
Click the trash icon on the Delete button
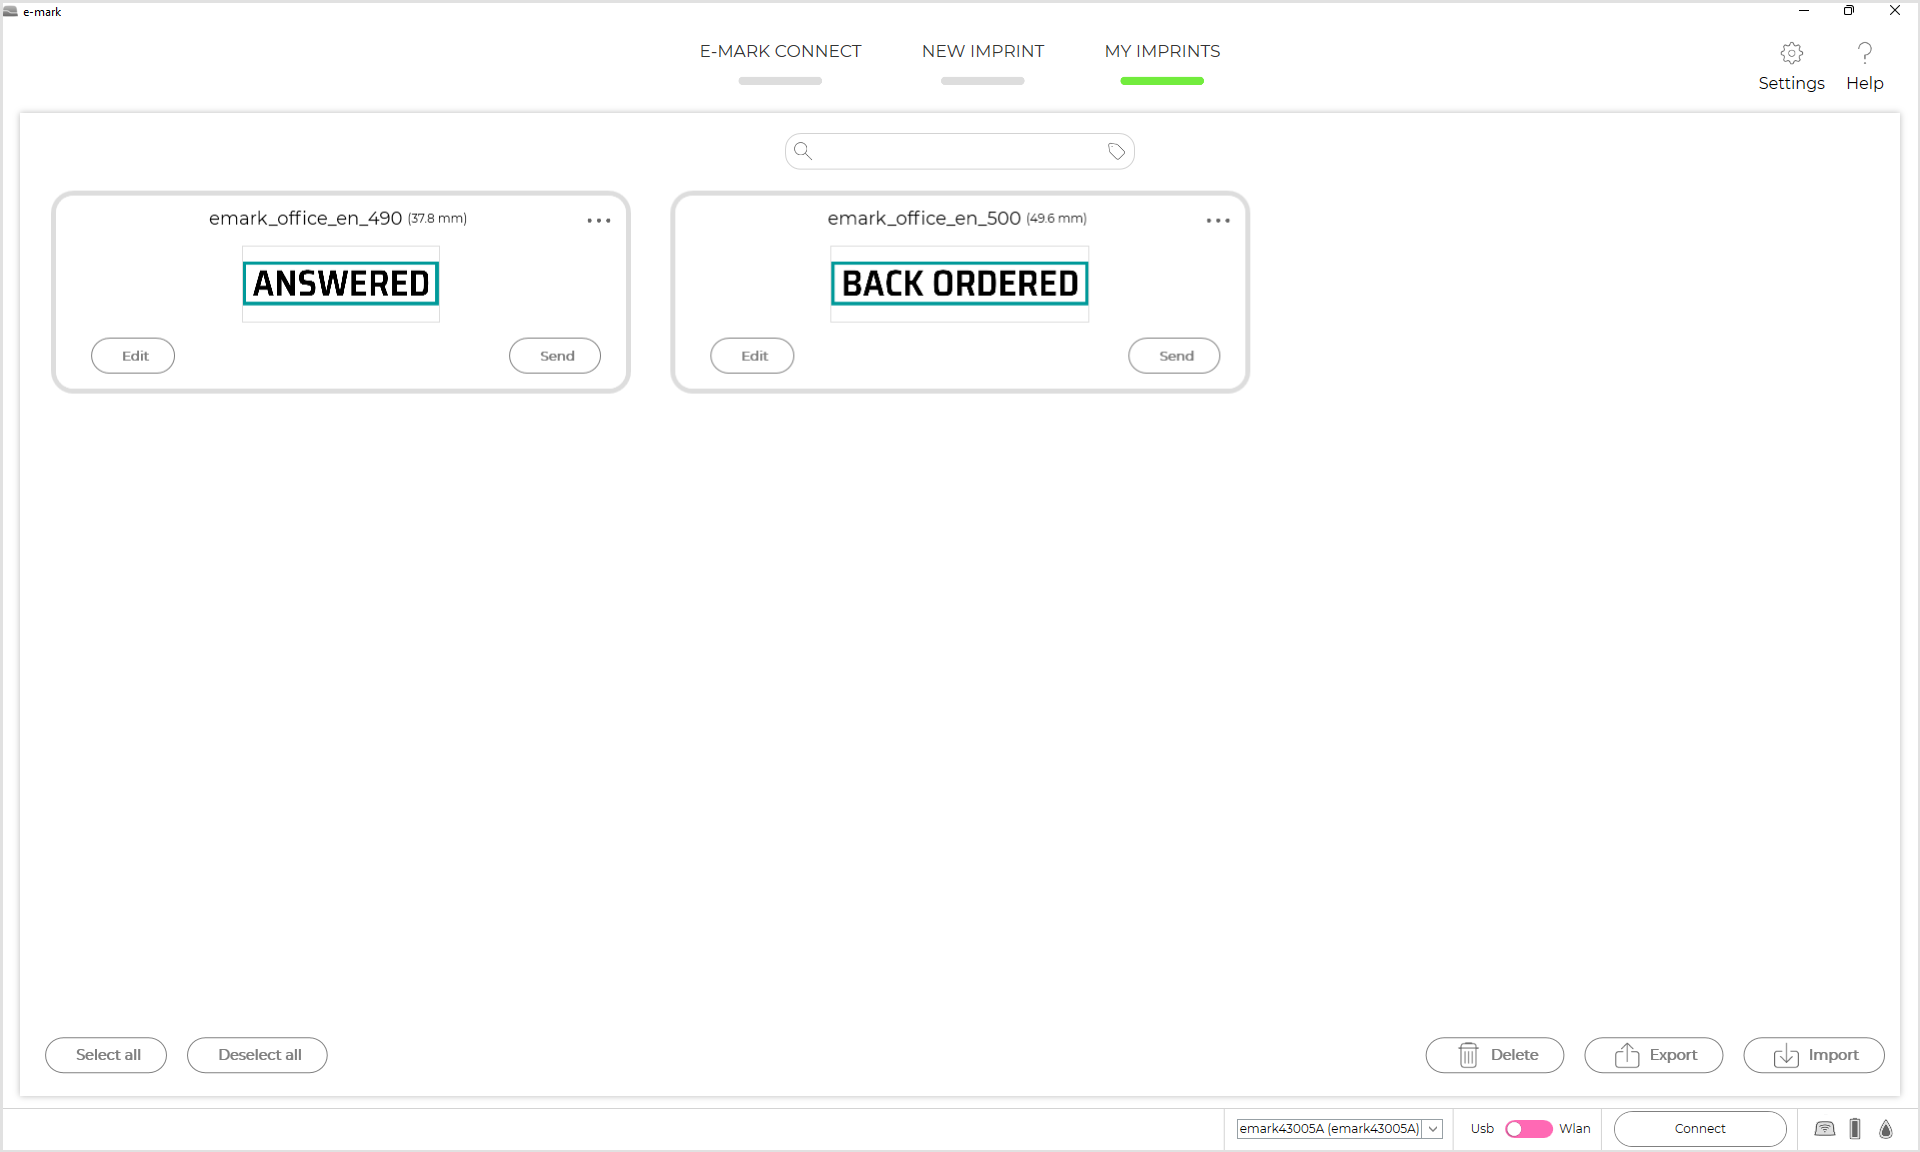pyautogui.click(x=1468, y=1055)
